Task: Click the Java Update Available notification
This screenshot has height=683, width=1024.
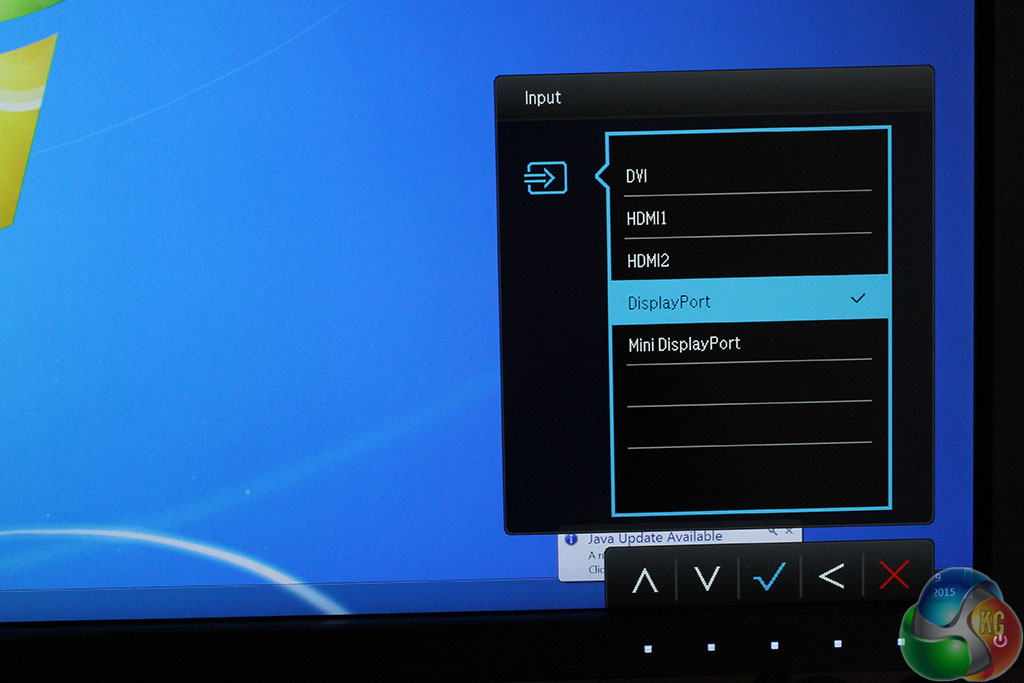Action: point(655,538)
